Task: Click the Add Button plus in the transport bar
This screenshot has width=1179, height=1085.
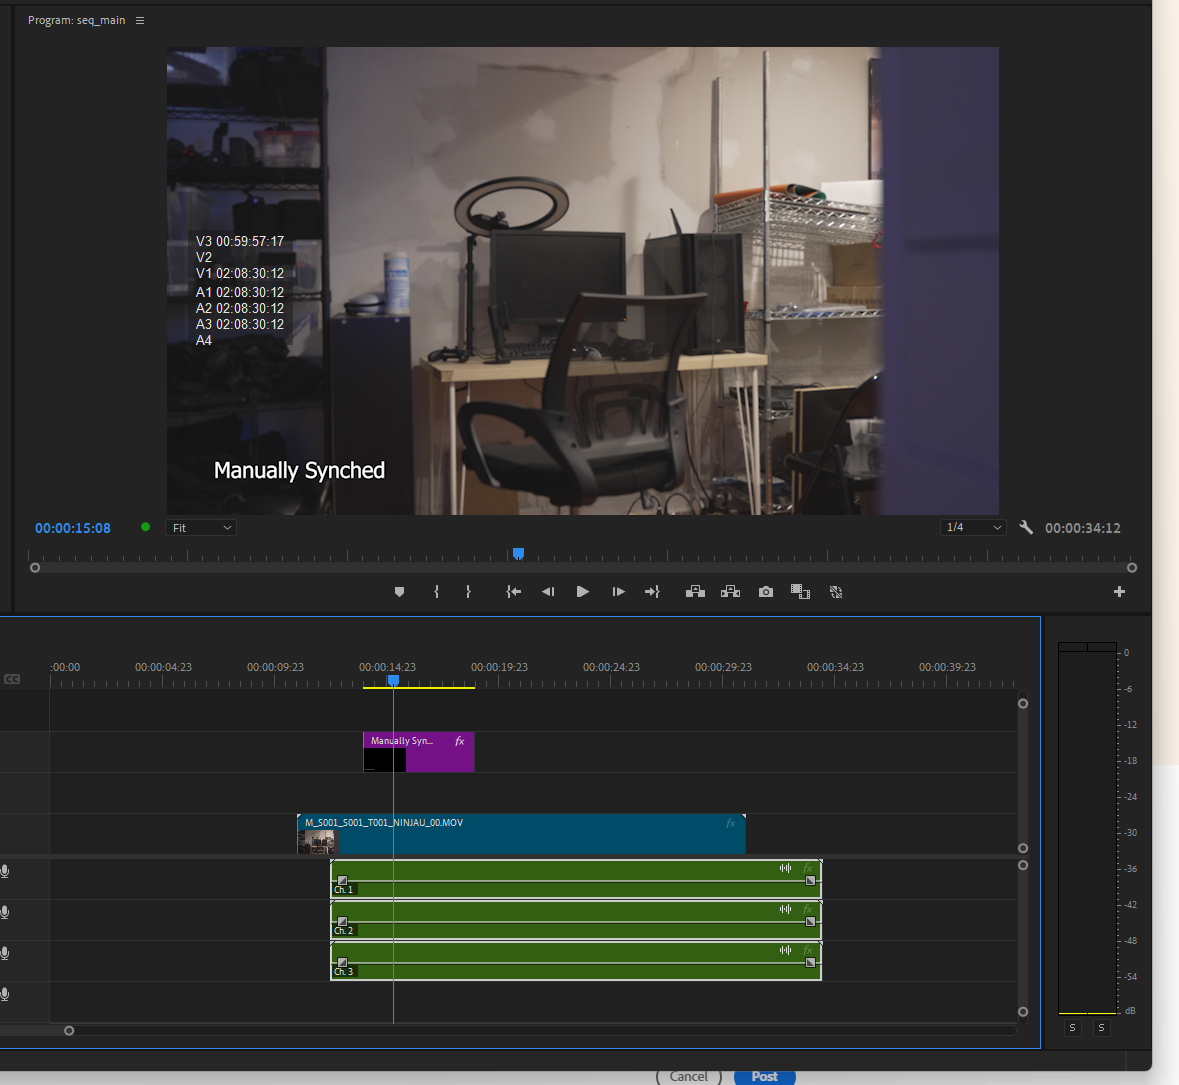Action: (1119, 591)
